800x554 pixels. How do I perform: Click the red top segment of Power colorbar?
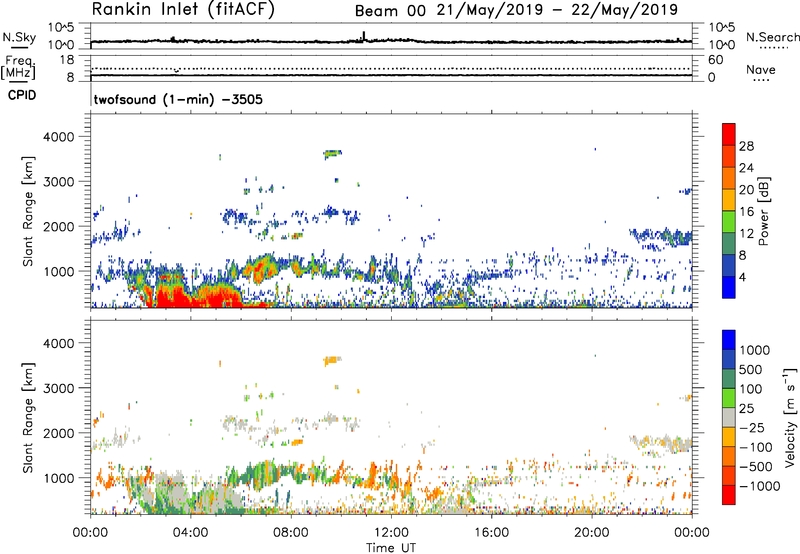pyautogui.click(x=729, y=134)
